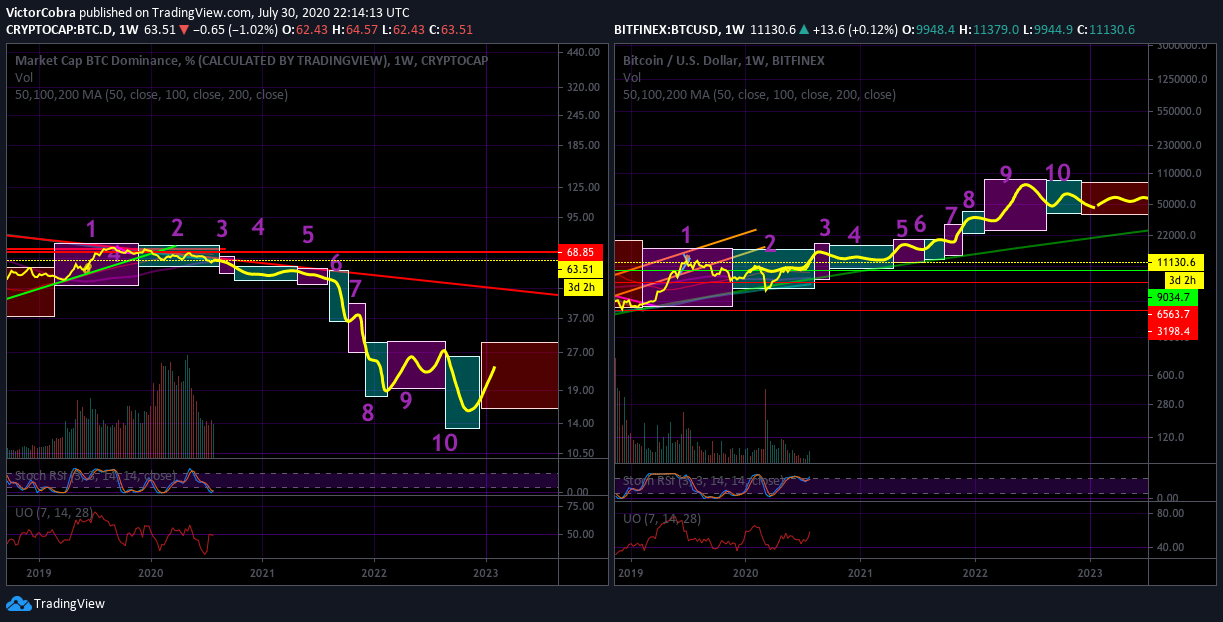The width and height of the screenshot is (1223, 622).
Task: Click 440.00 on dominance price scale
Action: pyautogui.click(x=581, y=52)
